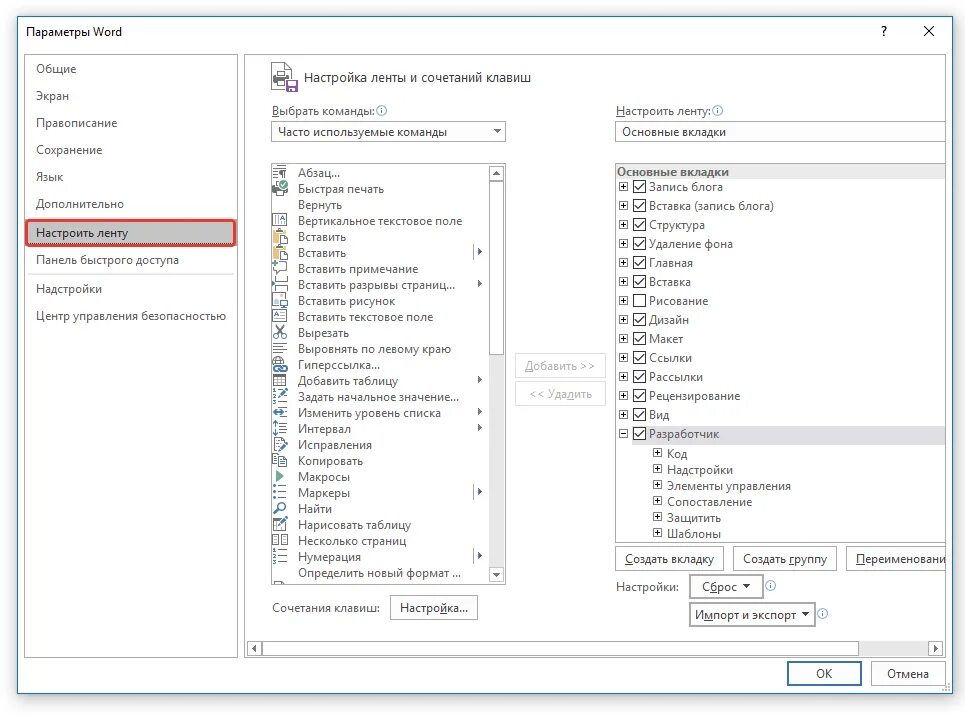
Task: Uncheck the Рецензирование checkbox
Action: 639,396
